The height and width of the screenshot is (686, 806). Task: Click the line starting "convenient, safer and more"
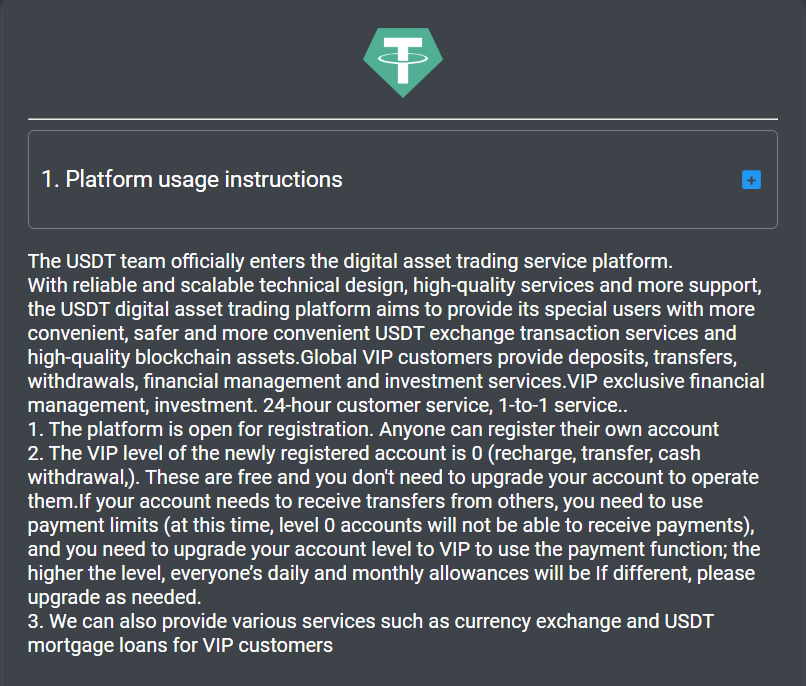tap(382, 333)
